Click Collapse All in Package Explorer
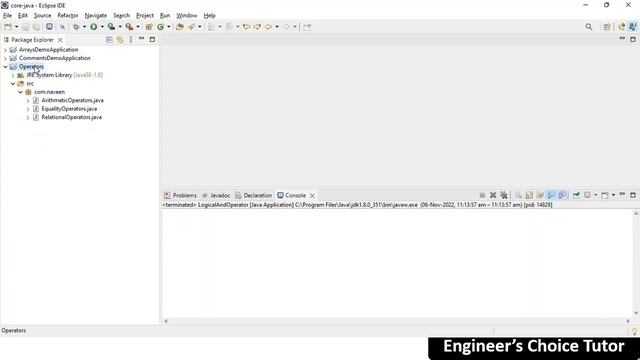Viewport: 640px width, 360px height. click(109, 40)
